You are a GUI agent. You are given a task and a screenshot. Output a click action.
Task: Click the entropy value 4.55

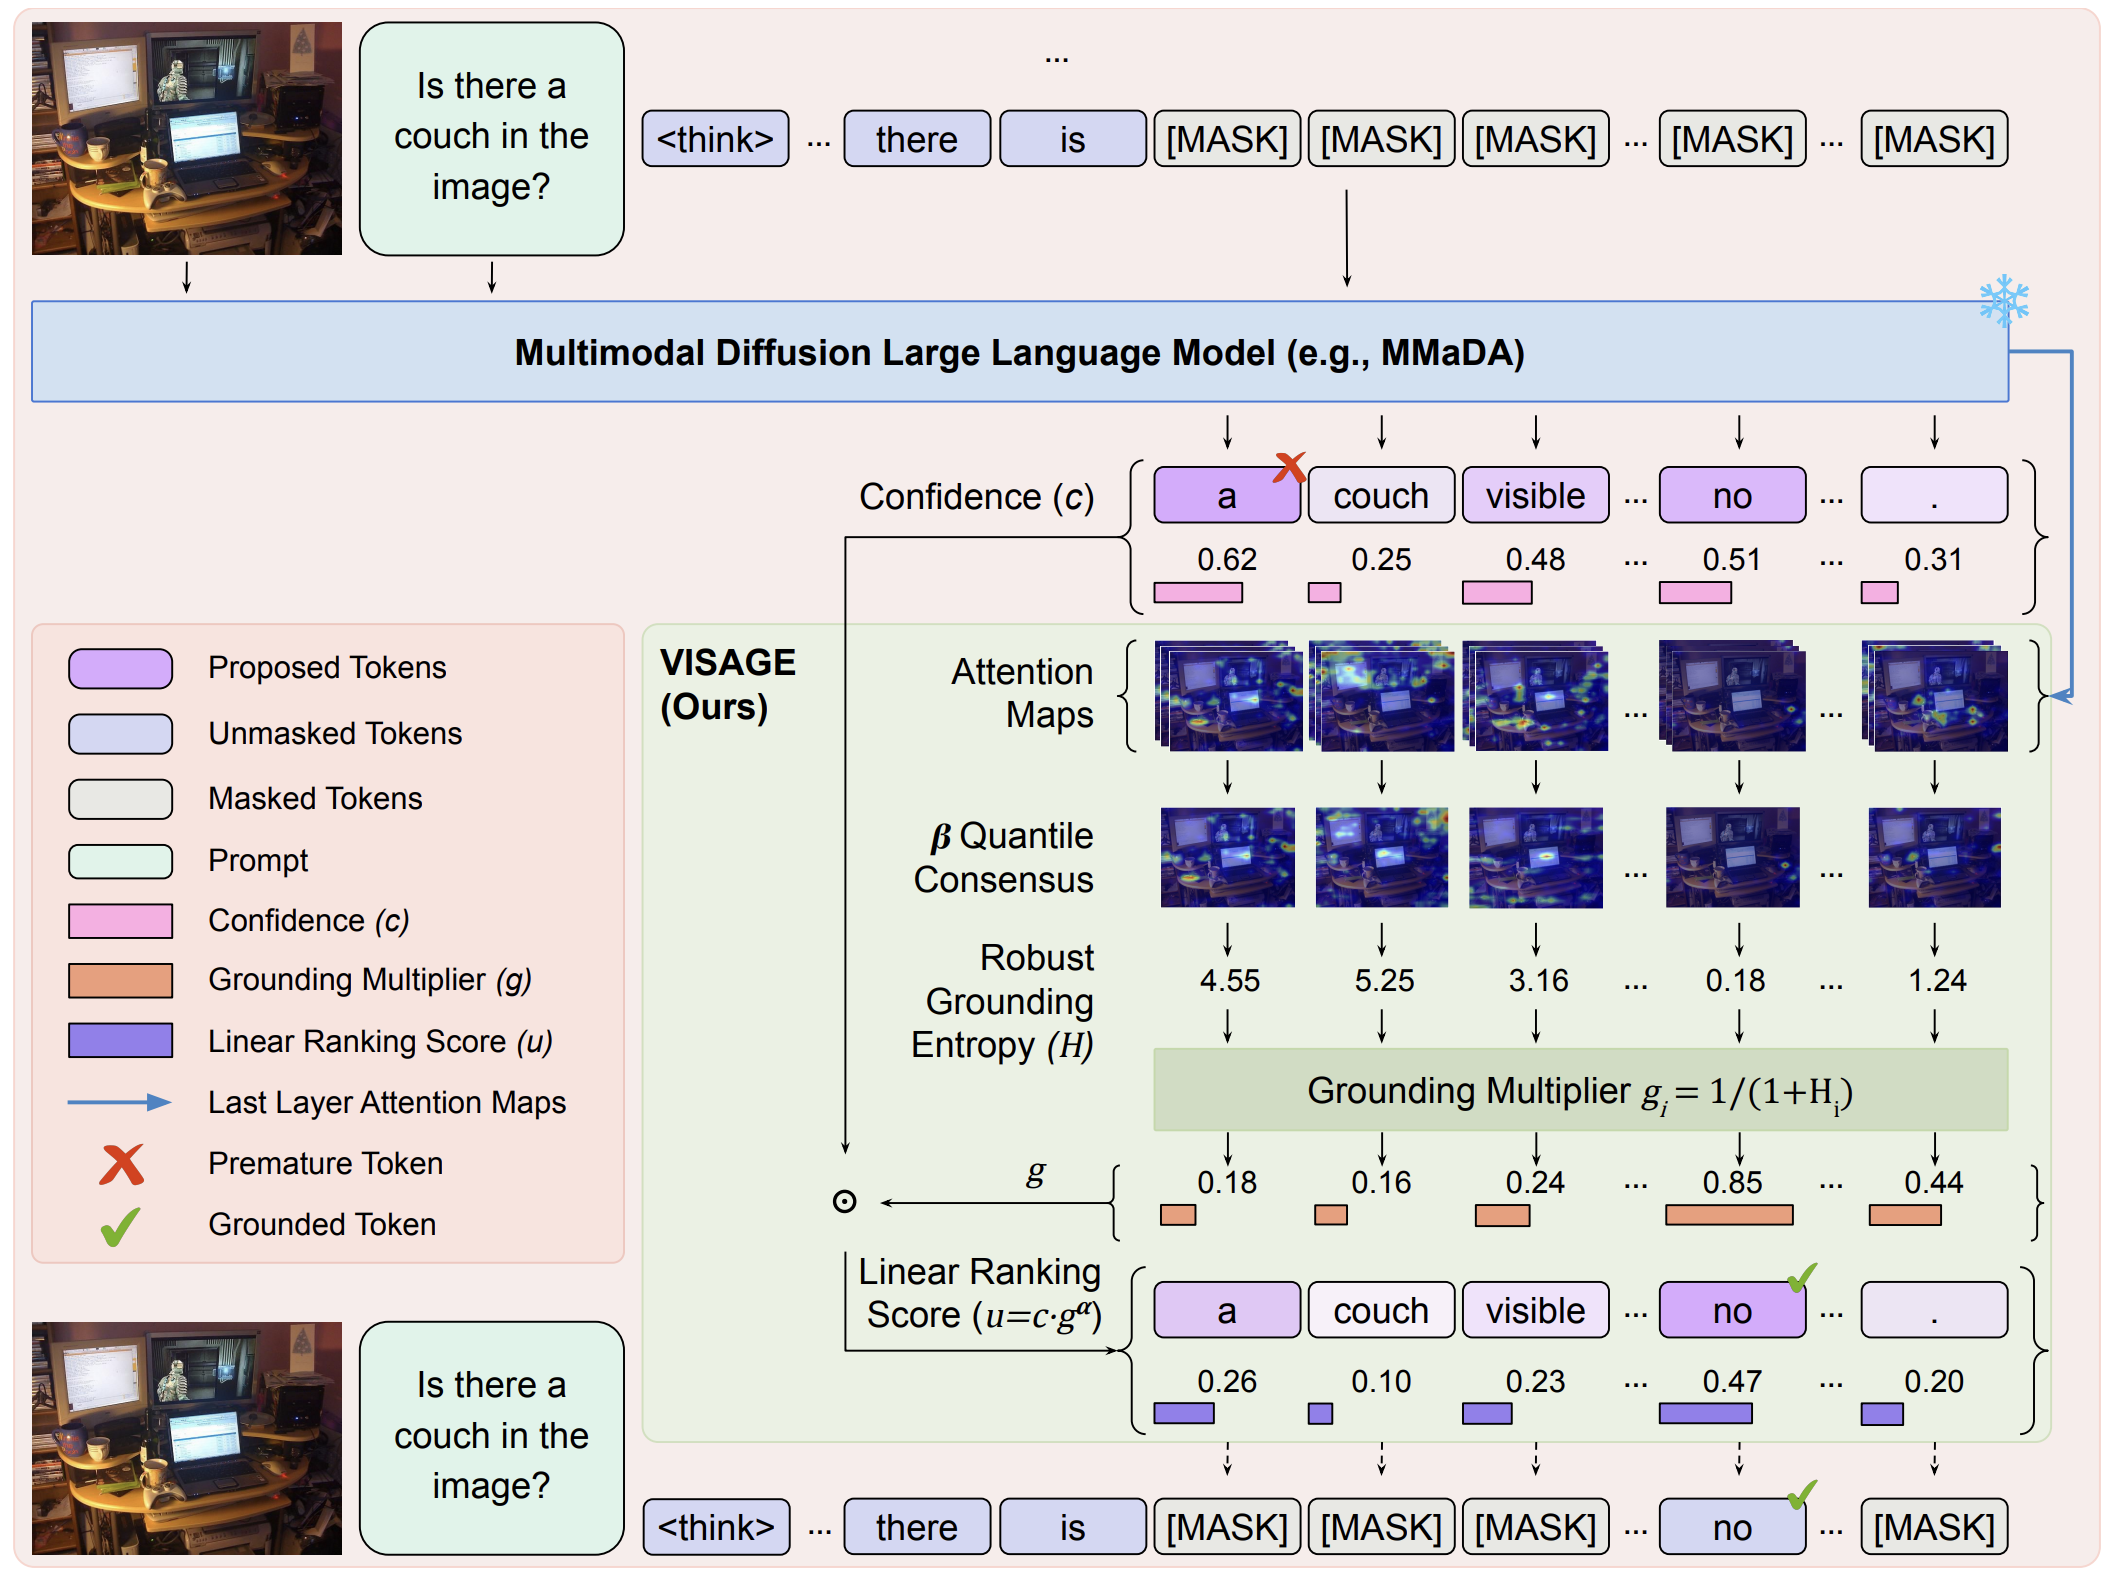point(1229,980)
